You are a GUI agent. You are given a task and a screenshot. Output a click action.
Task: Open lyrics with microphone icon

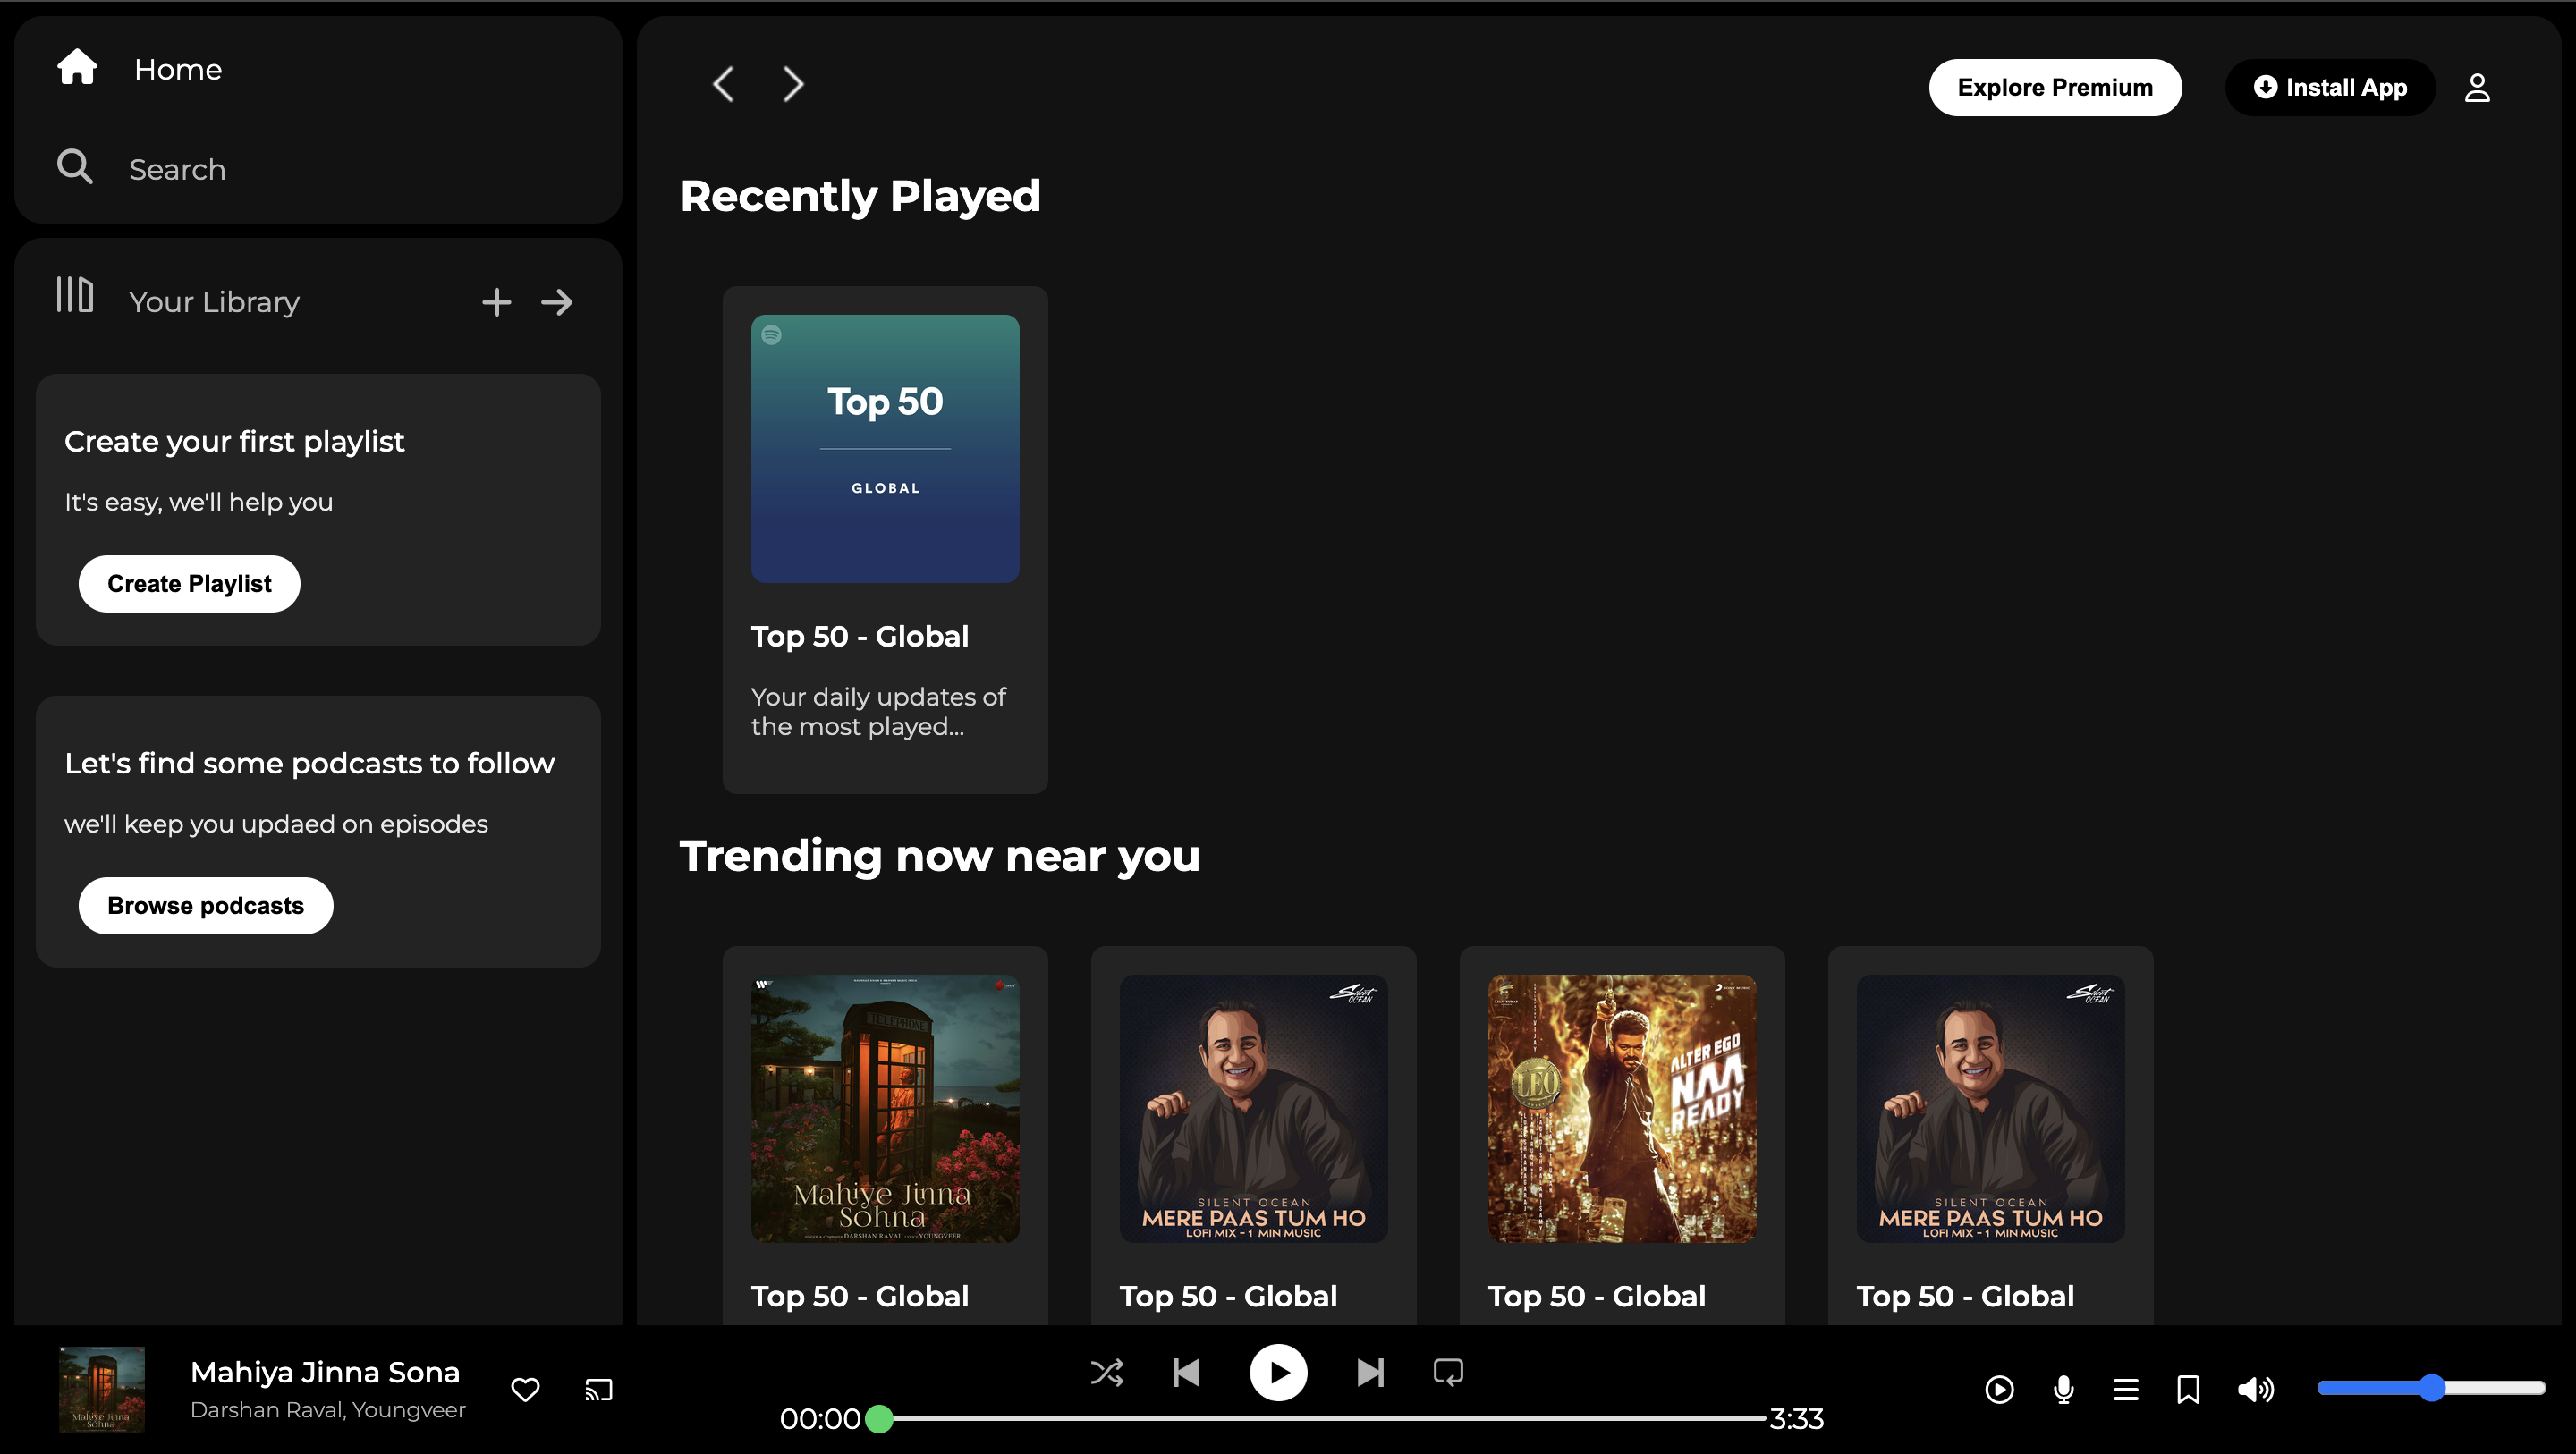(2063, 1390)
